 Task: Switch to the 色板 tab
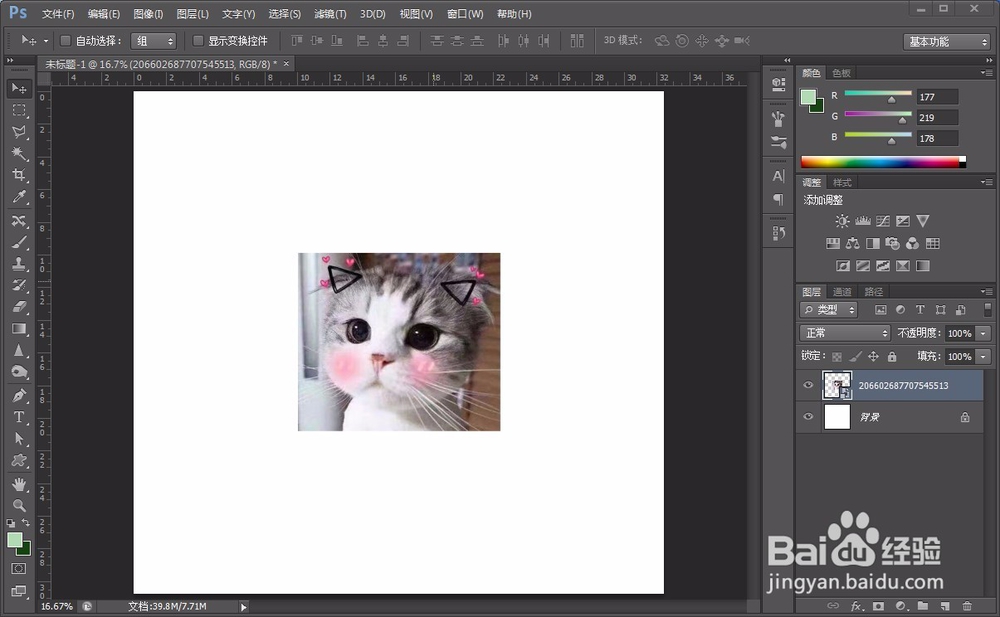coord(841,73)
